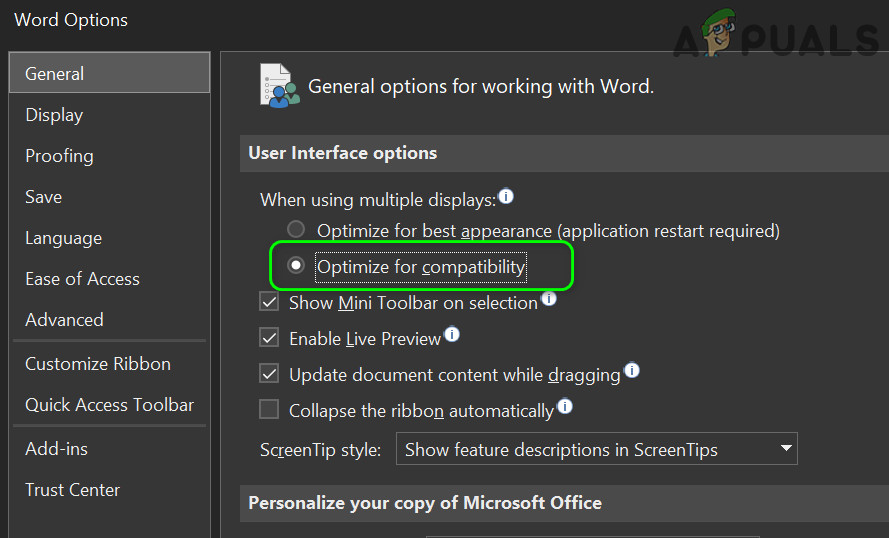
Task: Open the Quick Access Toolbar category
Action: (109, 405)
